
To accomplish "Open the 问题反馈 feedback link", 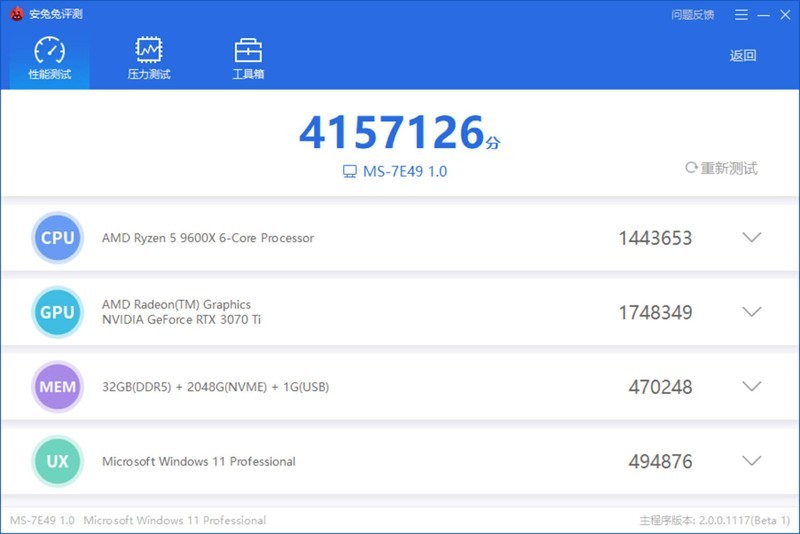I will pyautogui.click(x=692, y=15).
